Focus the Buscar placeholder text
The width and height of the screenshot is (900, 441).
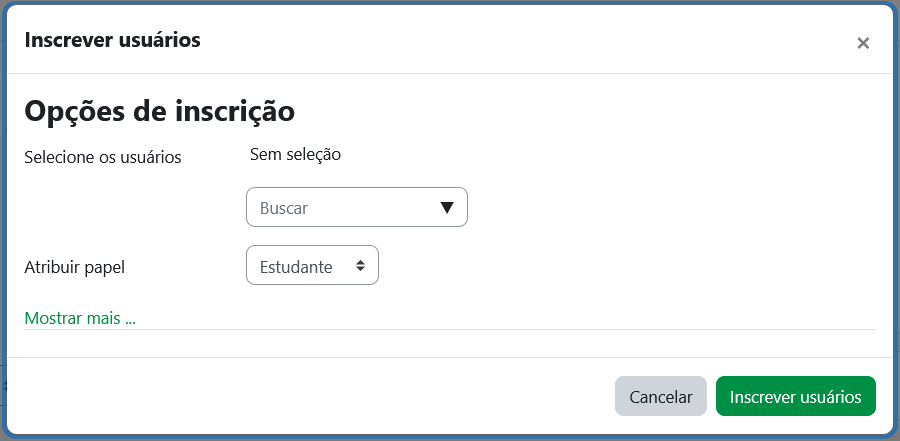pyautogui.click(x=284, y=208)
